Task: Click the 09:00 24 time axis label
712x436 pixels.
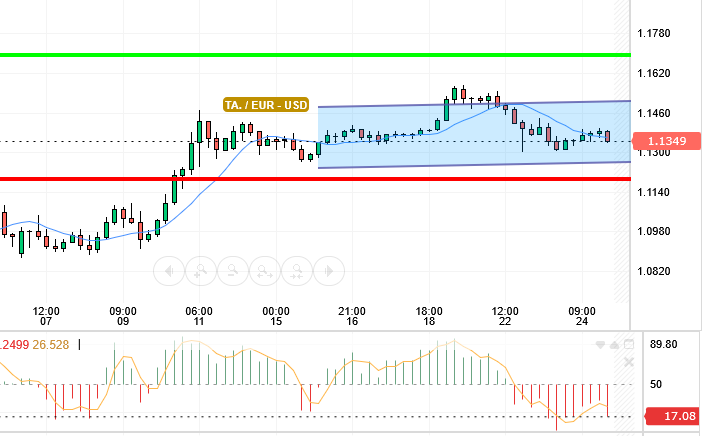Action: click(x=582, y=316)
